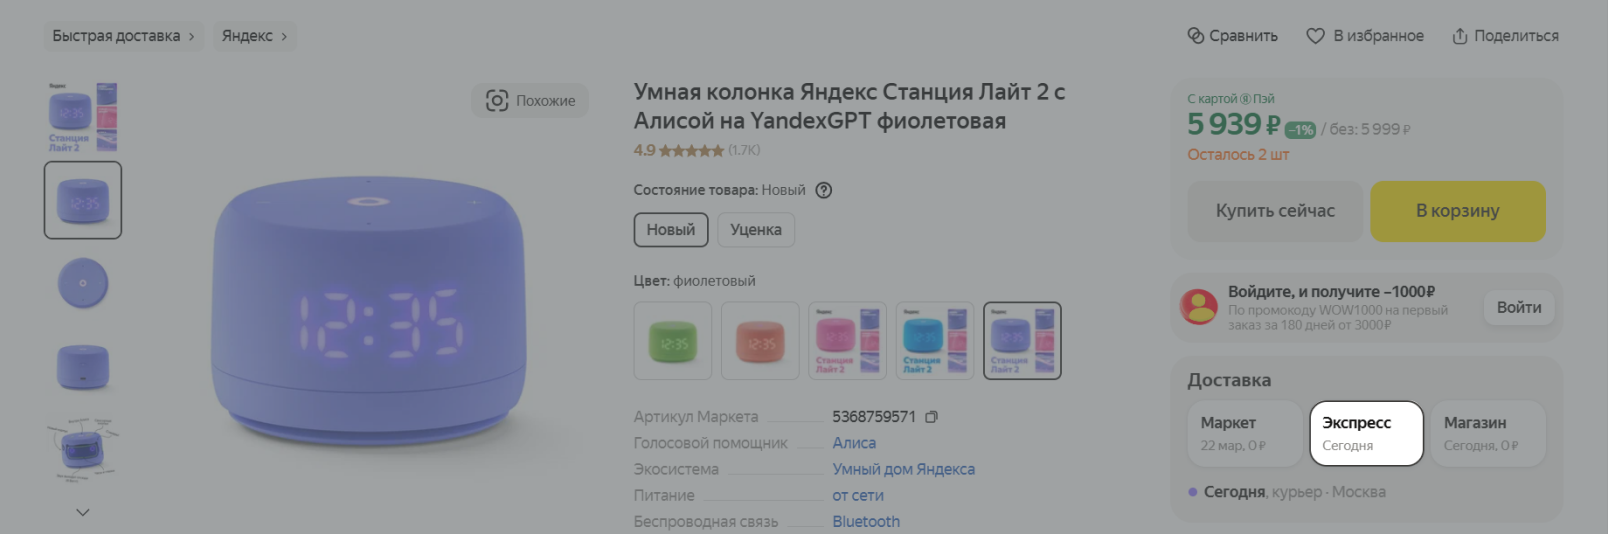The image size is (1608, 534).
Task: Expand more thumbnails with down chevron
Action: (83, 512)
